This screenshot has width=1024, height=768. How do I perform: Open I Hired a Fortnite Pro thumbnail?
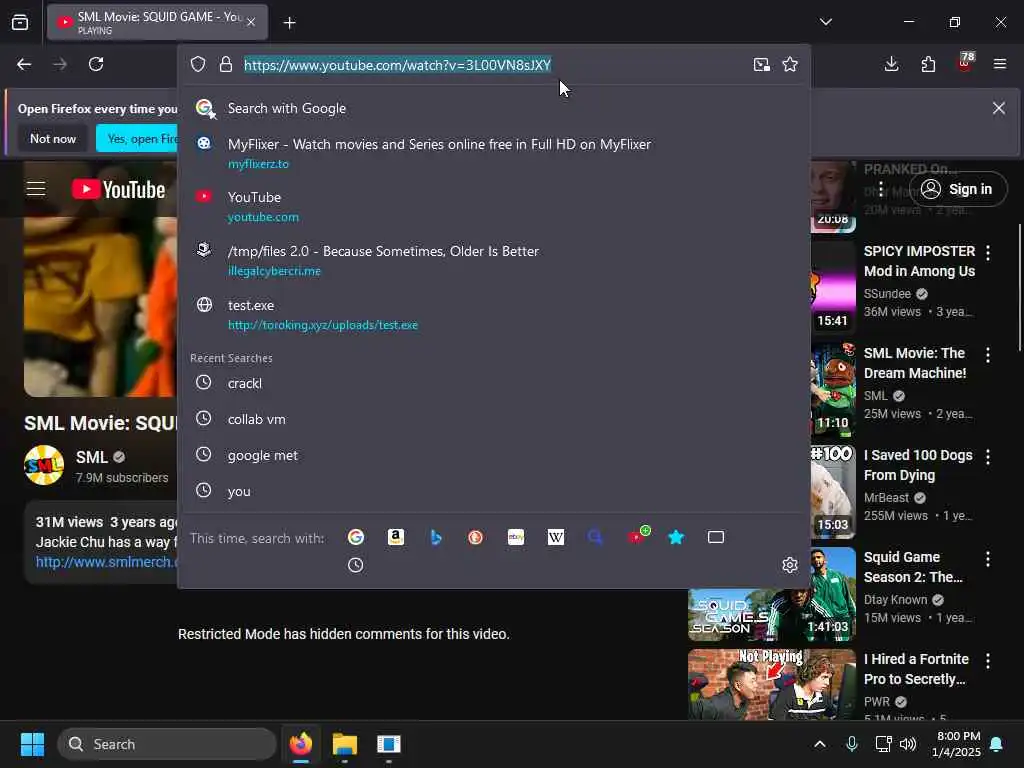772,684
